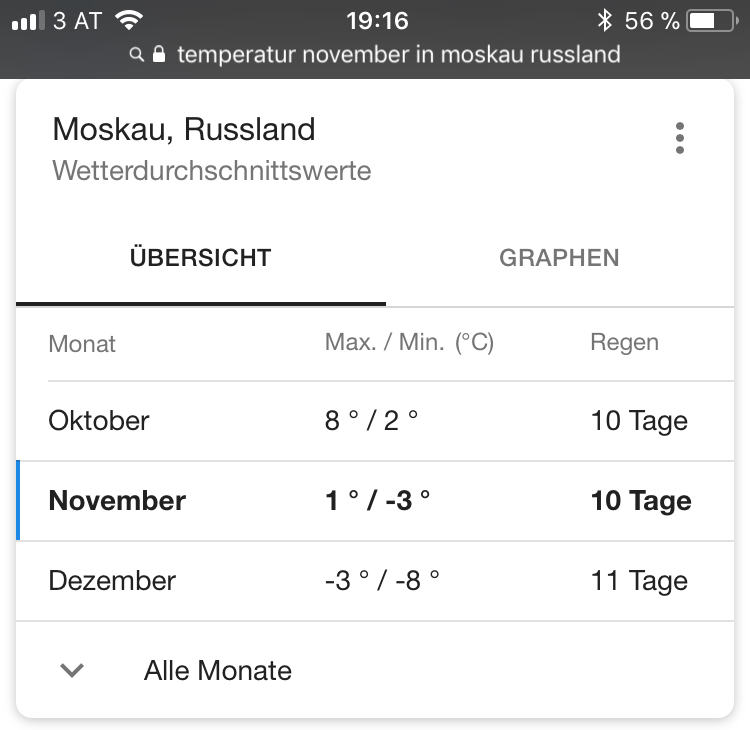Tap the Moskau, Russland heading

pyautogui.click(x=183, y=129)
